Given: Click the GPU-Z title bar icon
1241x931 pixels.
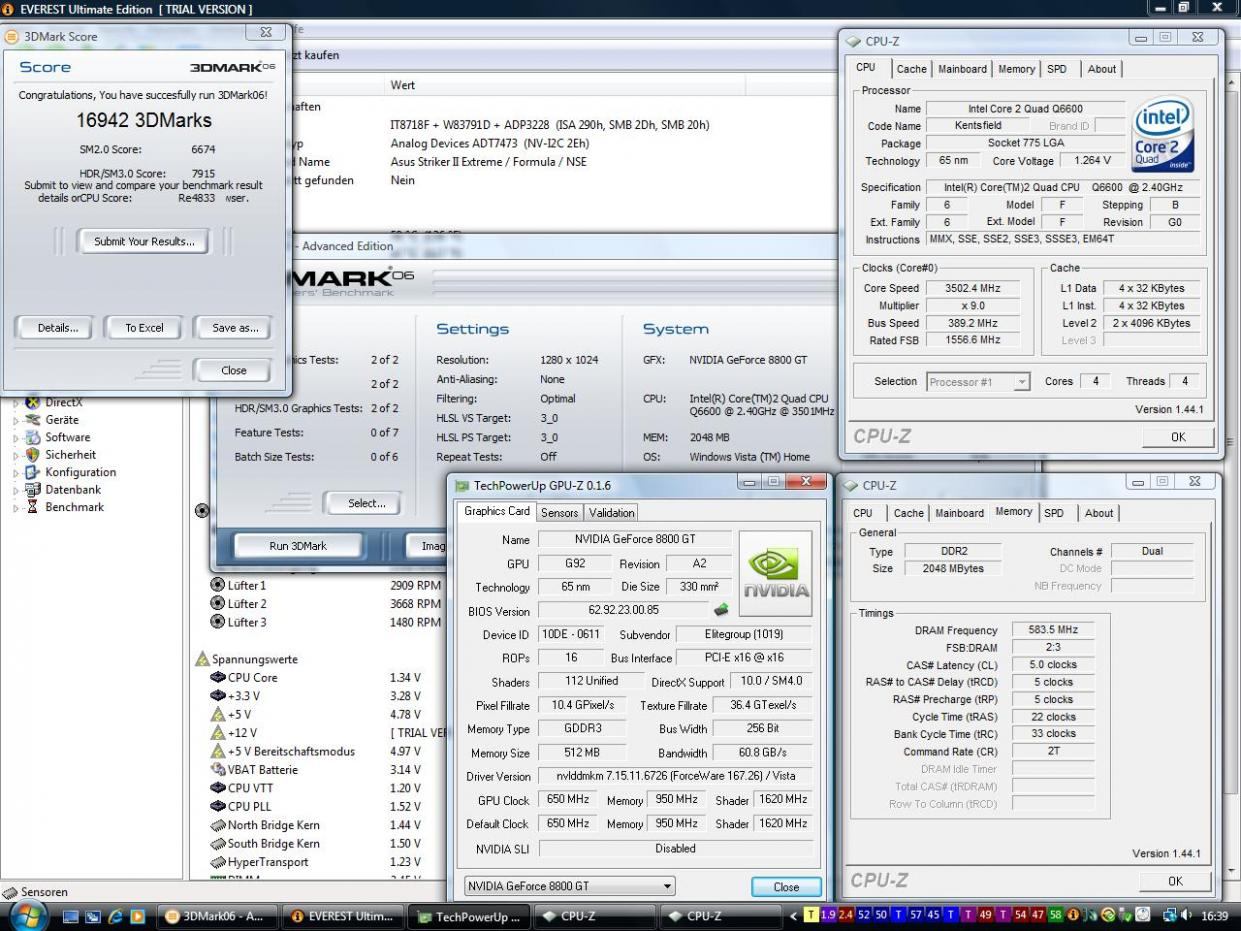Looking at the screenshot, I should coord(462,485).
